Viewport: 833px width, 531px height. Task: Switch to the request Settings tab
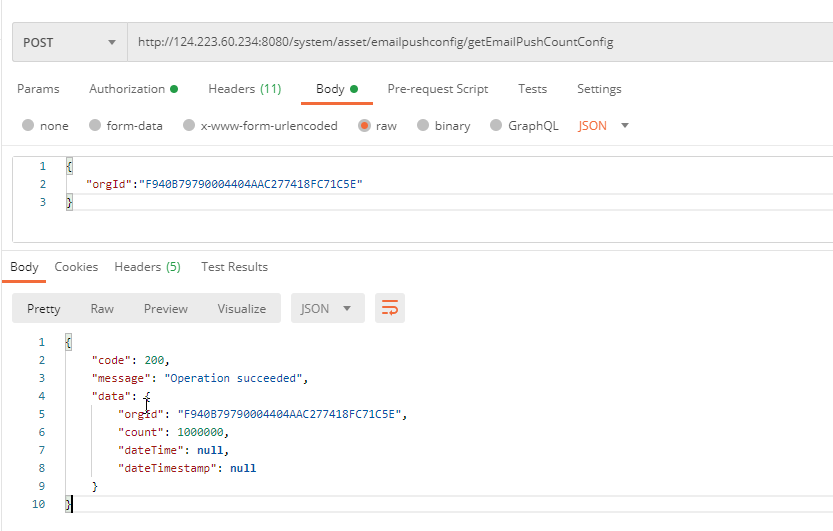pyautogui.click(x=599, y=89)
